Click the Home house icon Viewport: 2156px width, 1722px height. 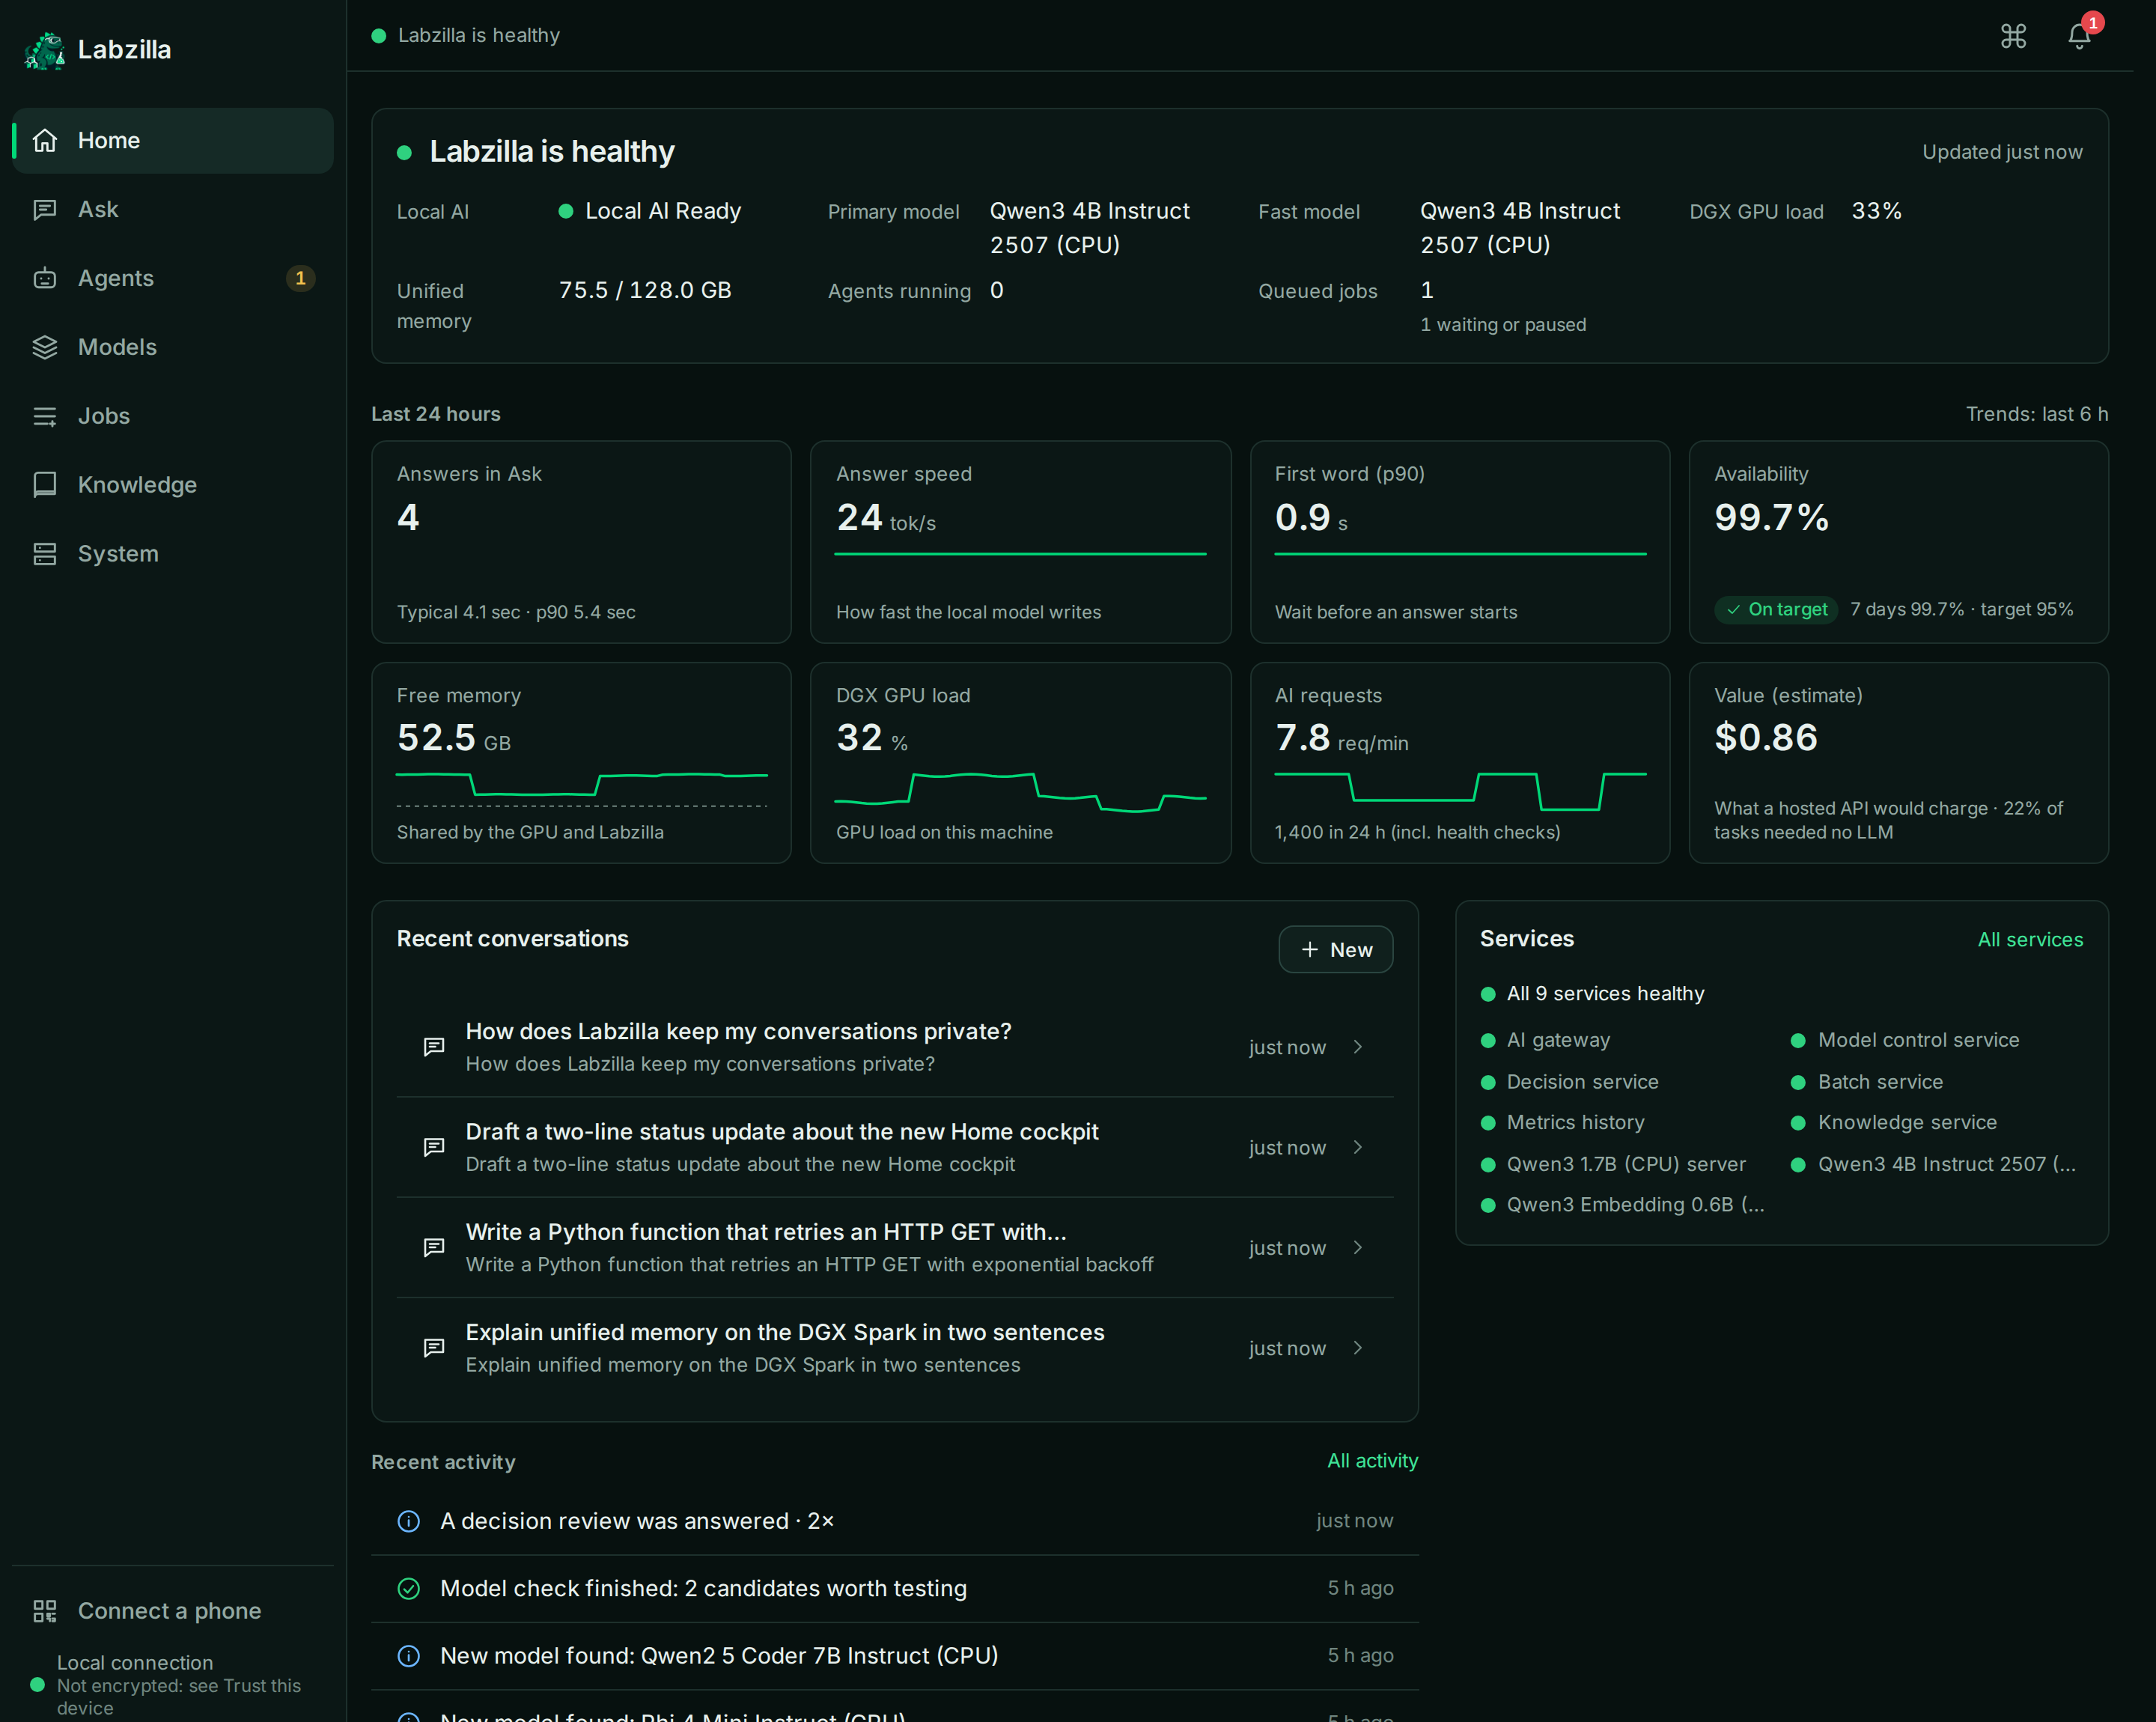pyautogui.click(x=45, y=140)
